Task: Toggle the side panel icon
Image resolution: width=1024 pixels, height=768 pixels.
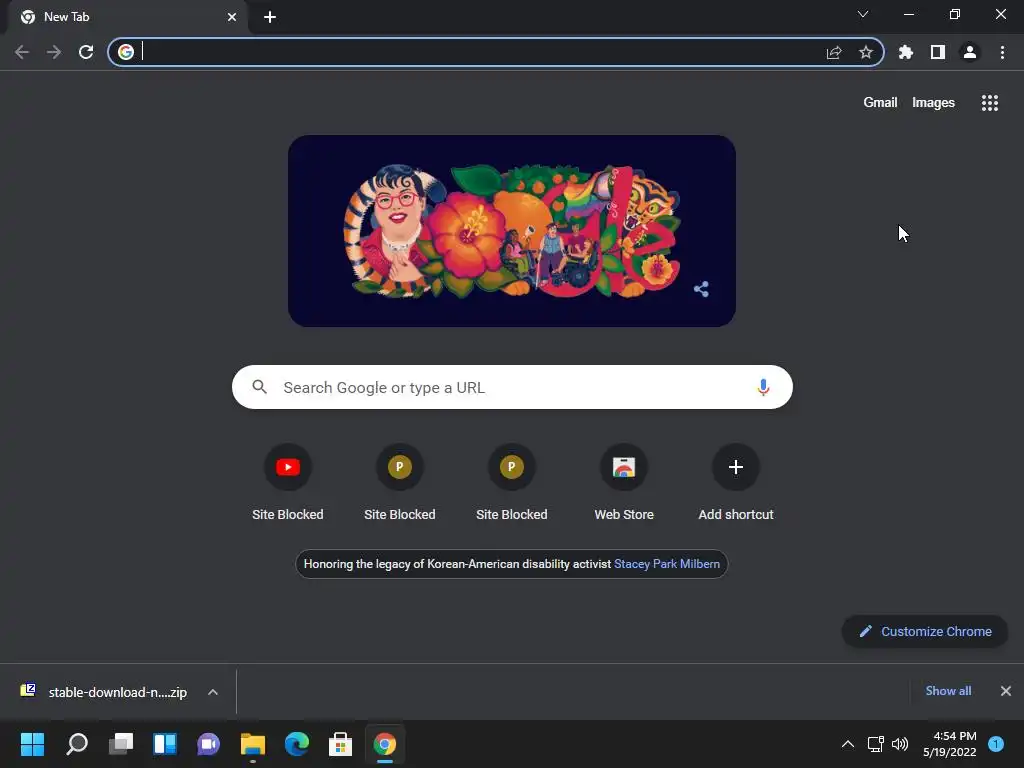Action: [x=938, y=52]
